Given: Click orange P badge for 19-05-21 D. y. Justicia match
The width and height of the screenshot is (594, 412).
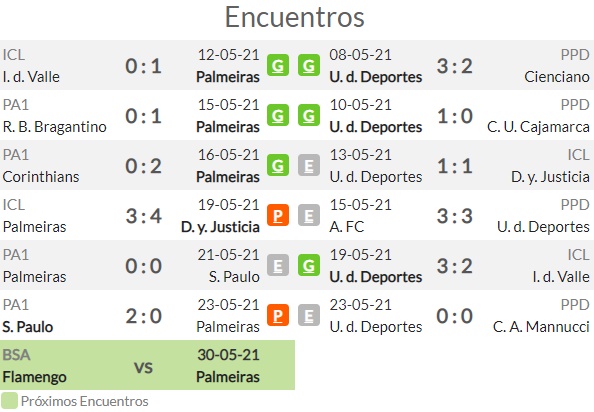Looking at the screenshot, I should [278, 215].
